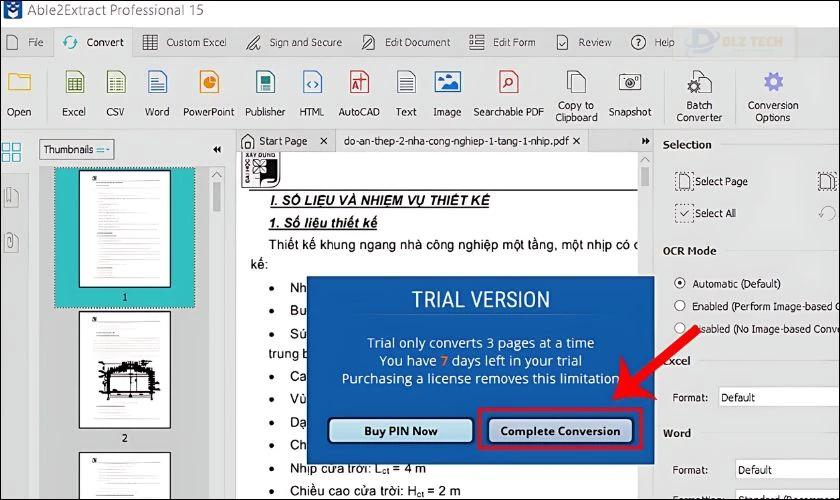Open the bookmarks sidebar panel

pos(11,197)
